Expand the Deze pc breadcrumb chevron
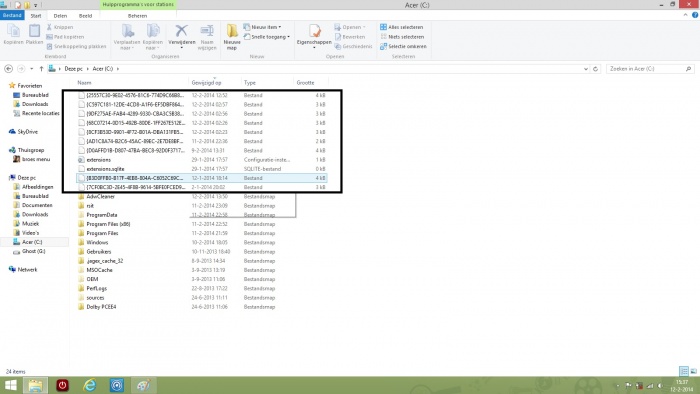The width and height of the screenshot is (700, 394). pyautogui.click(x=87, y=69)
